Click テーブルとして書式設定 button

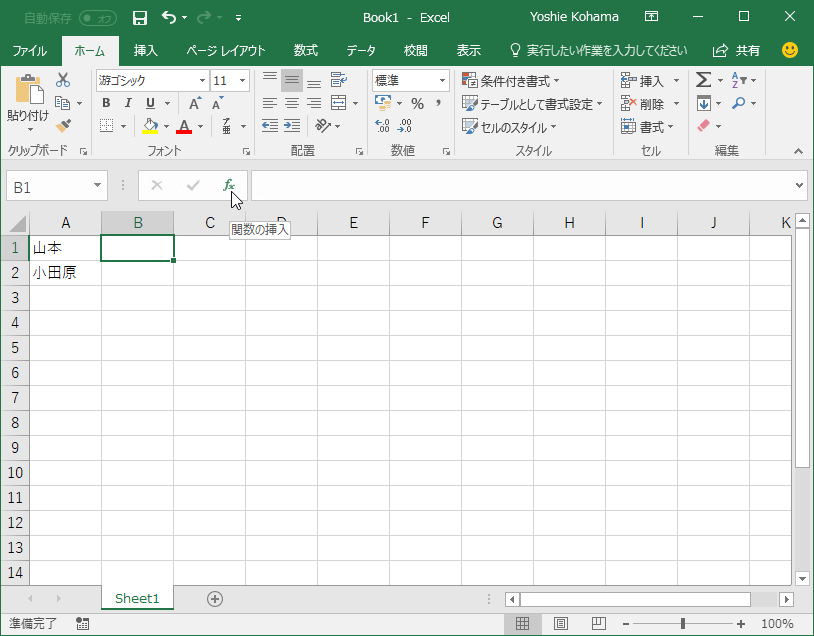(533, 104)
